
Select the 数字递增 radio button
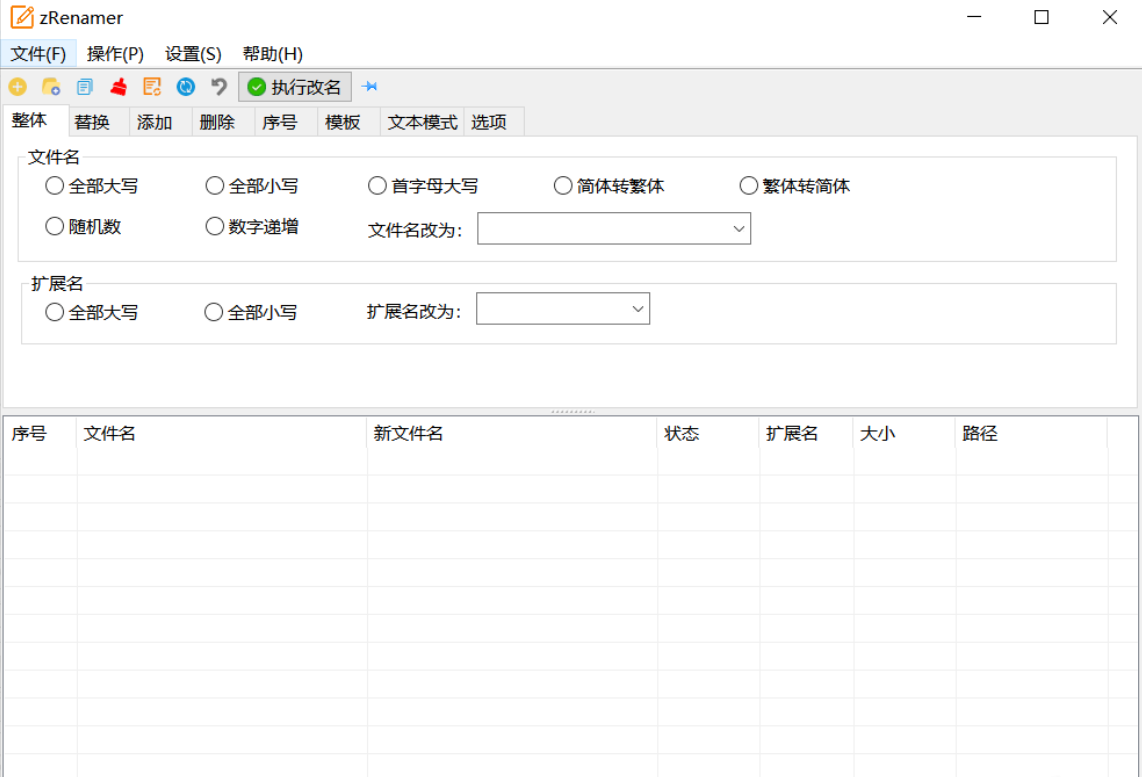[x=214, y=226]
